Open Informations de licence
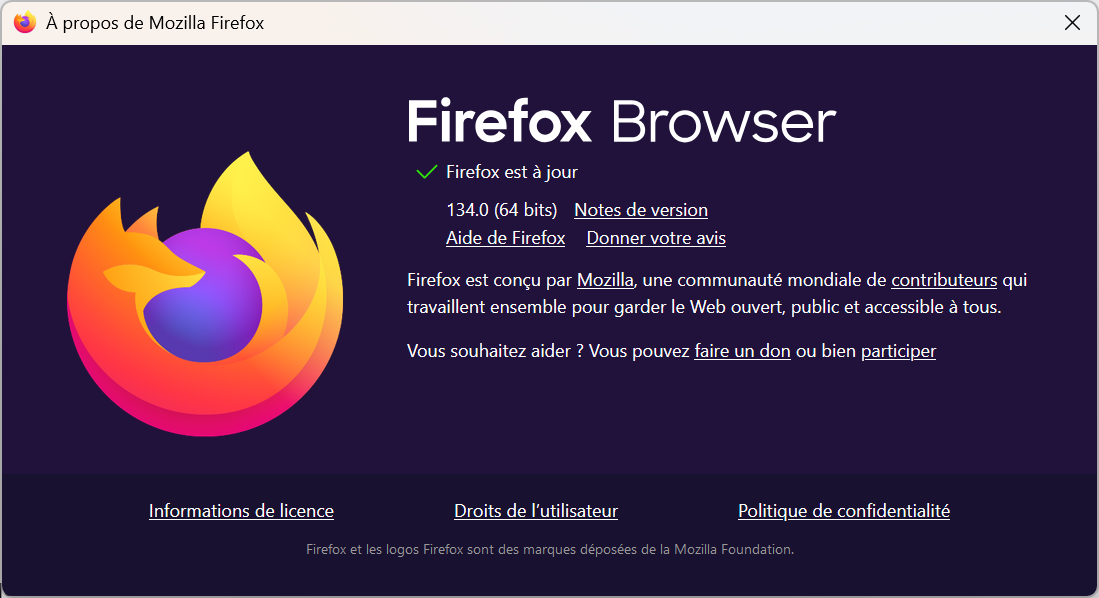The width and height of the screenshot is (1099, 598). tap(241, 510)
